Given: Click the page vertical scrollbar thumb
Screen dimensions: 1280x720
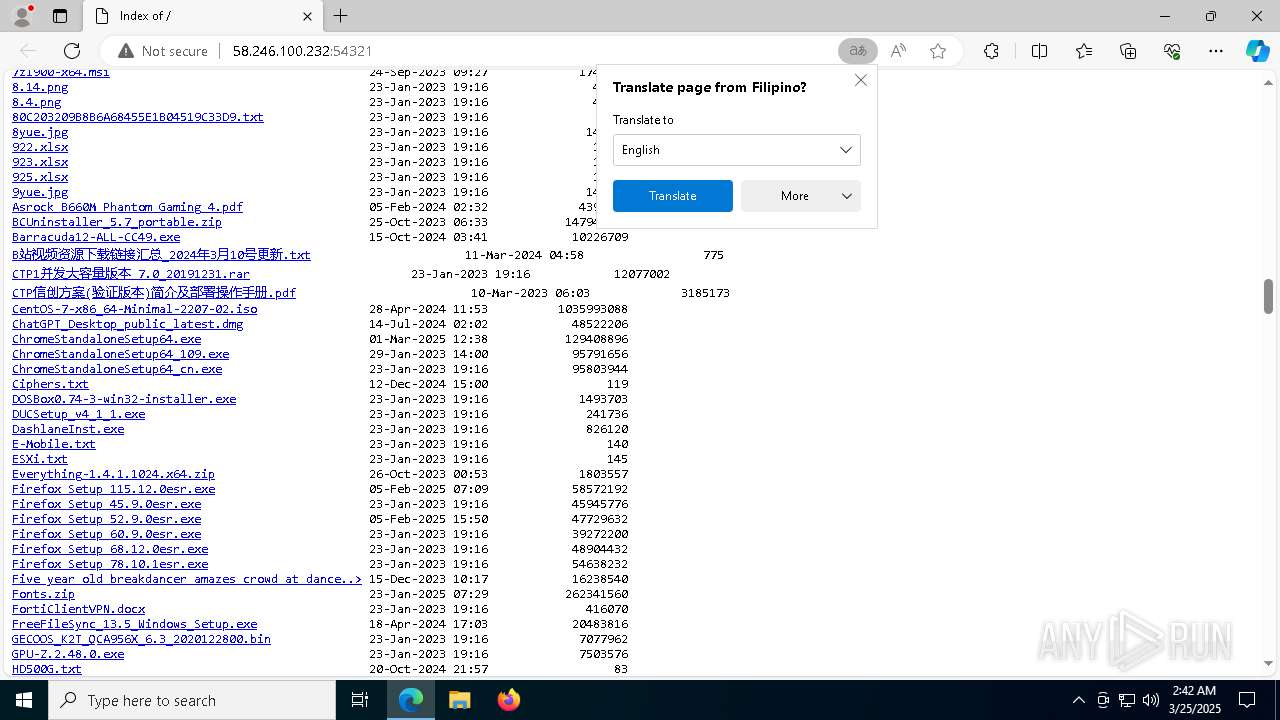Looking at the screenshot, I should pyautogui.click(x=1269, y=297).
